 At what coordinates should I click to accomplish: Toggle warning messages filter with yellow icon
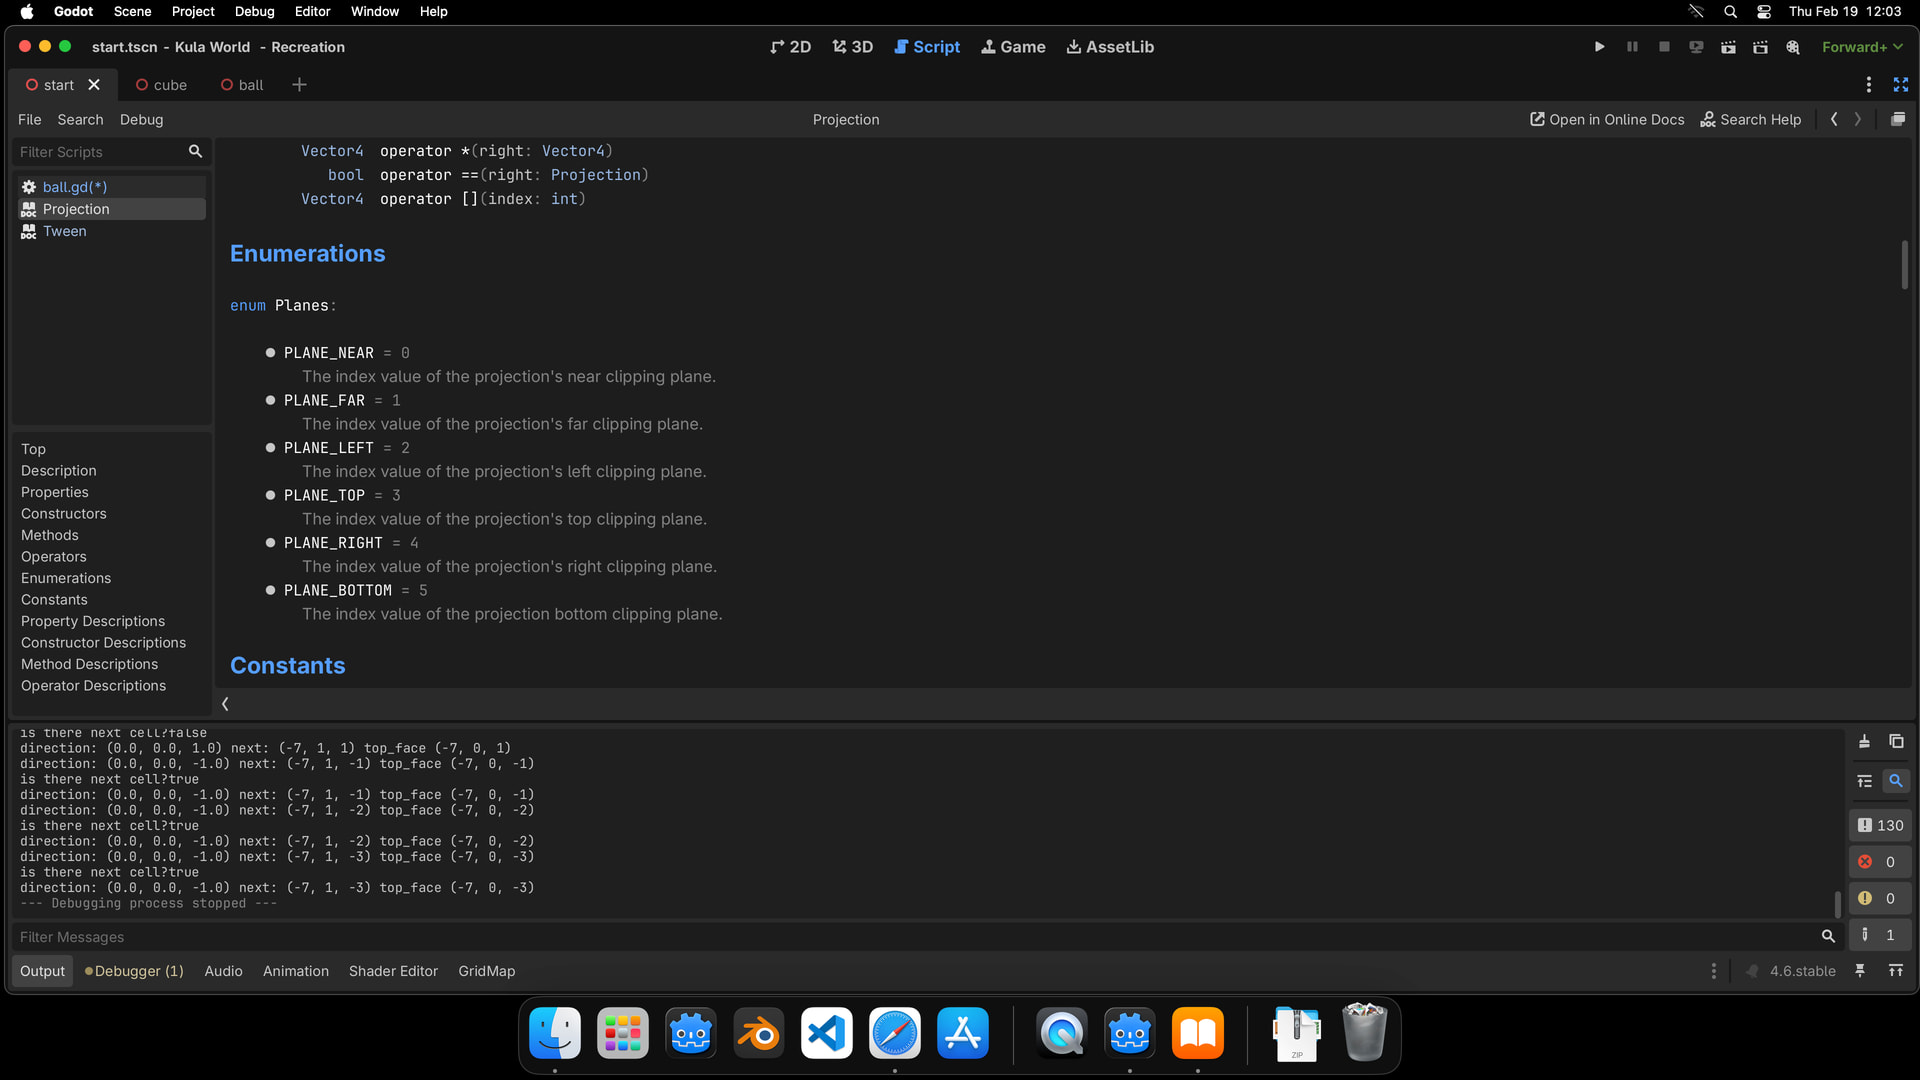tap(1880, 898)
